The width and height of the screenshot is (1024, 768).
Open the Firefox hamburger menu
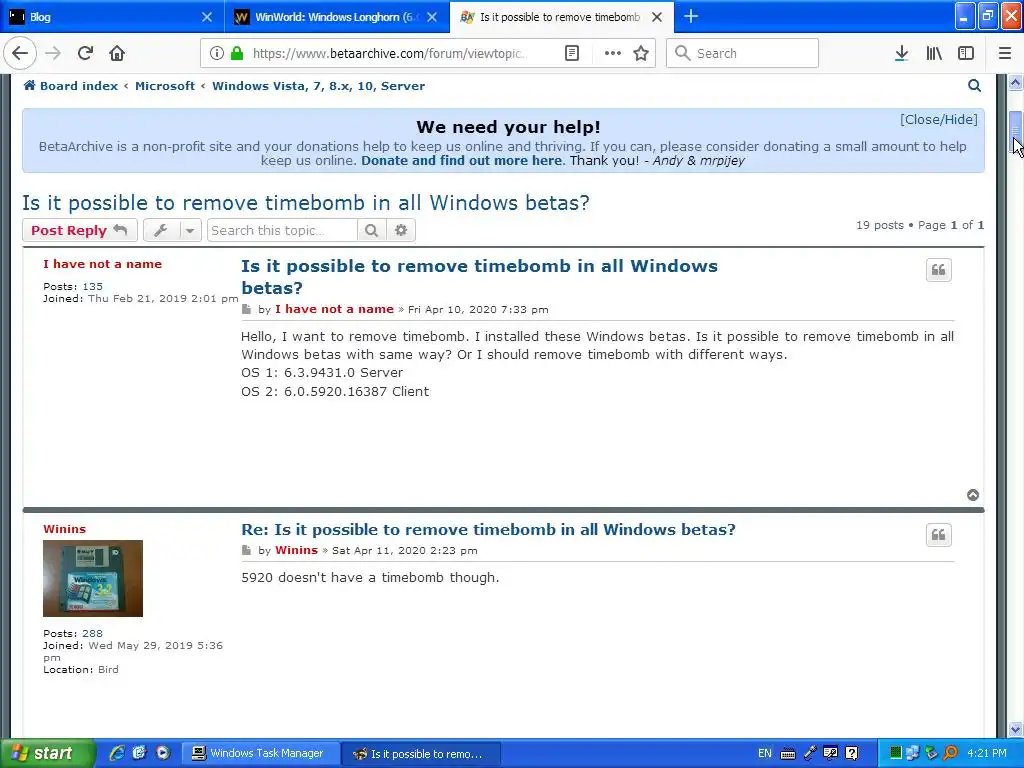[x=1005, y=53]
